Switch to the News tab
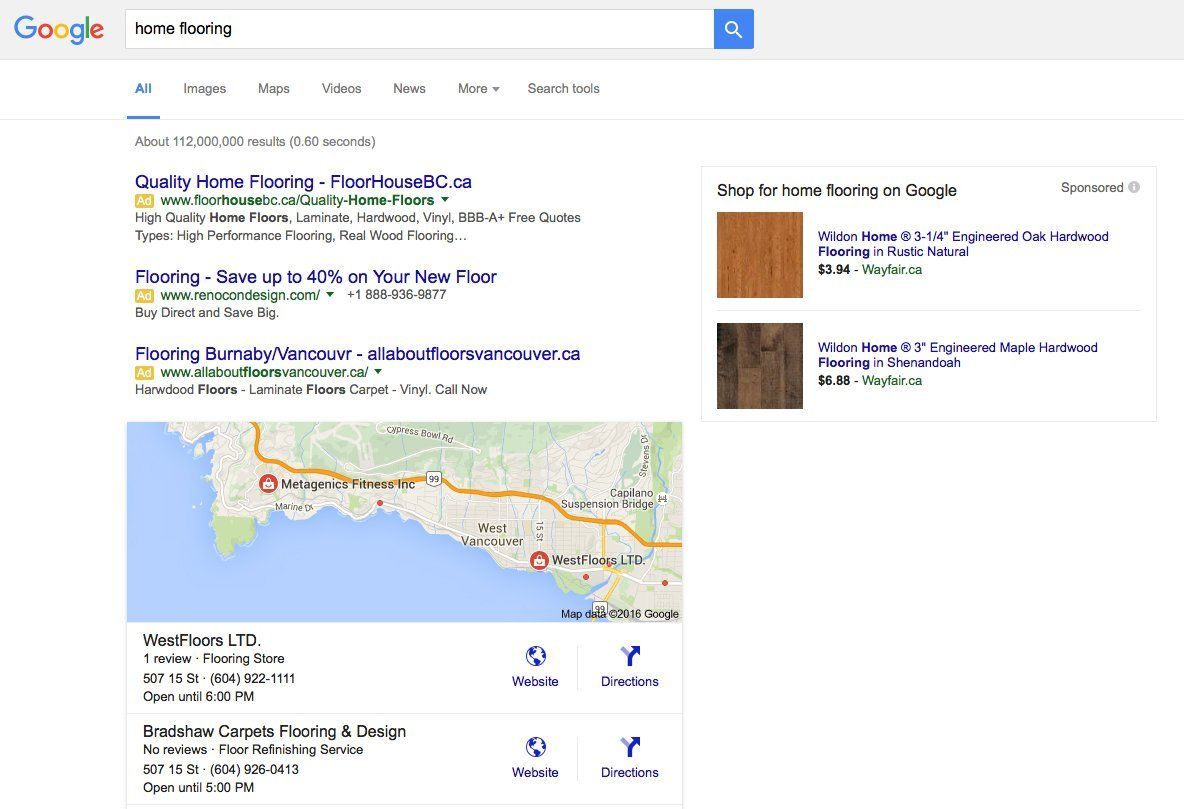This screenshot has width=1184, height=809. pyautogui.click(x=409, y=88)
